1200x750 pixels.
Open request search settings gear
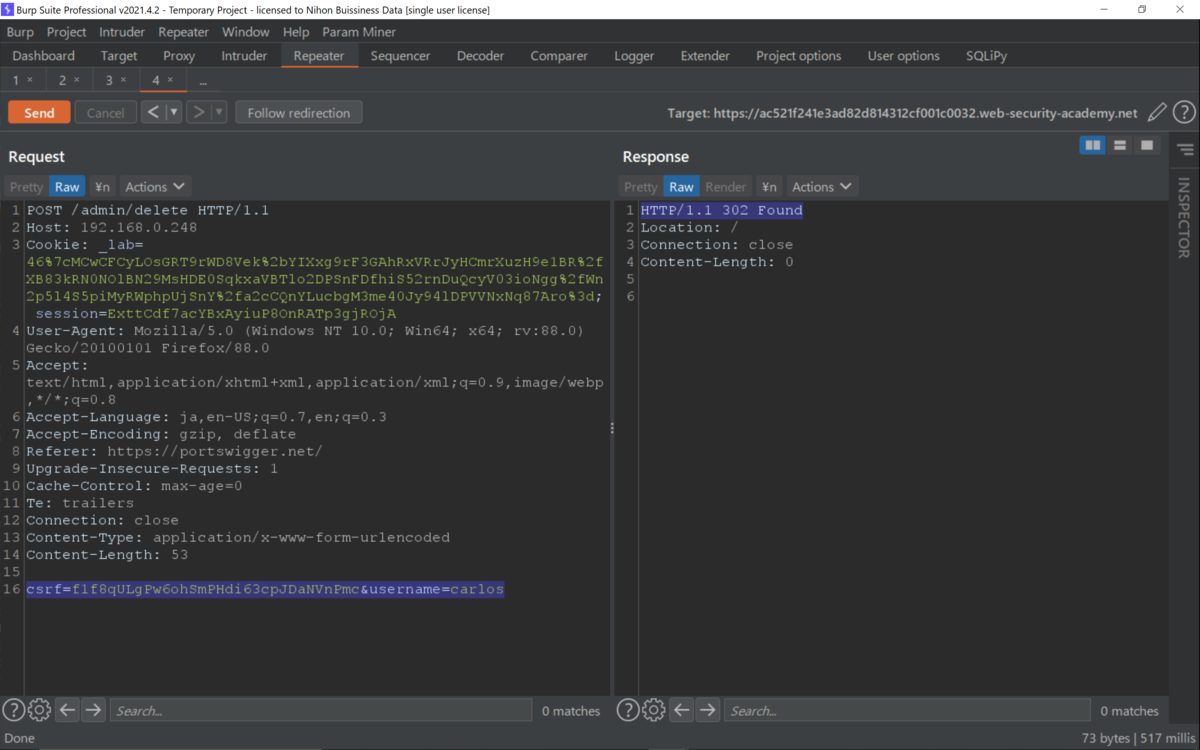pyautogui.click(x=39, y=710)
